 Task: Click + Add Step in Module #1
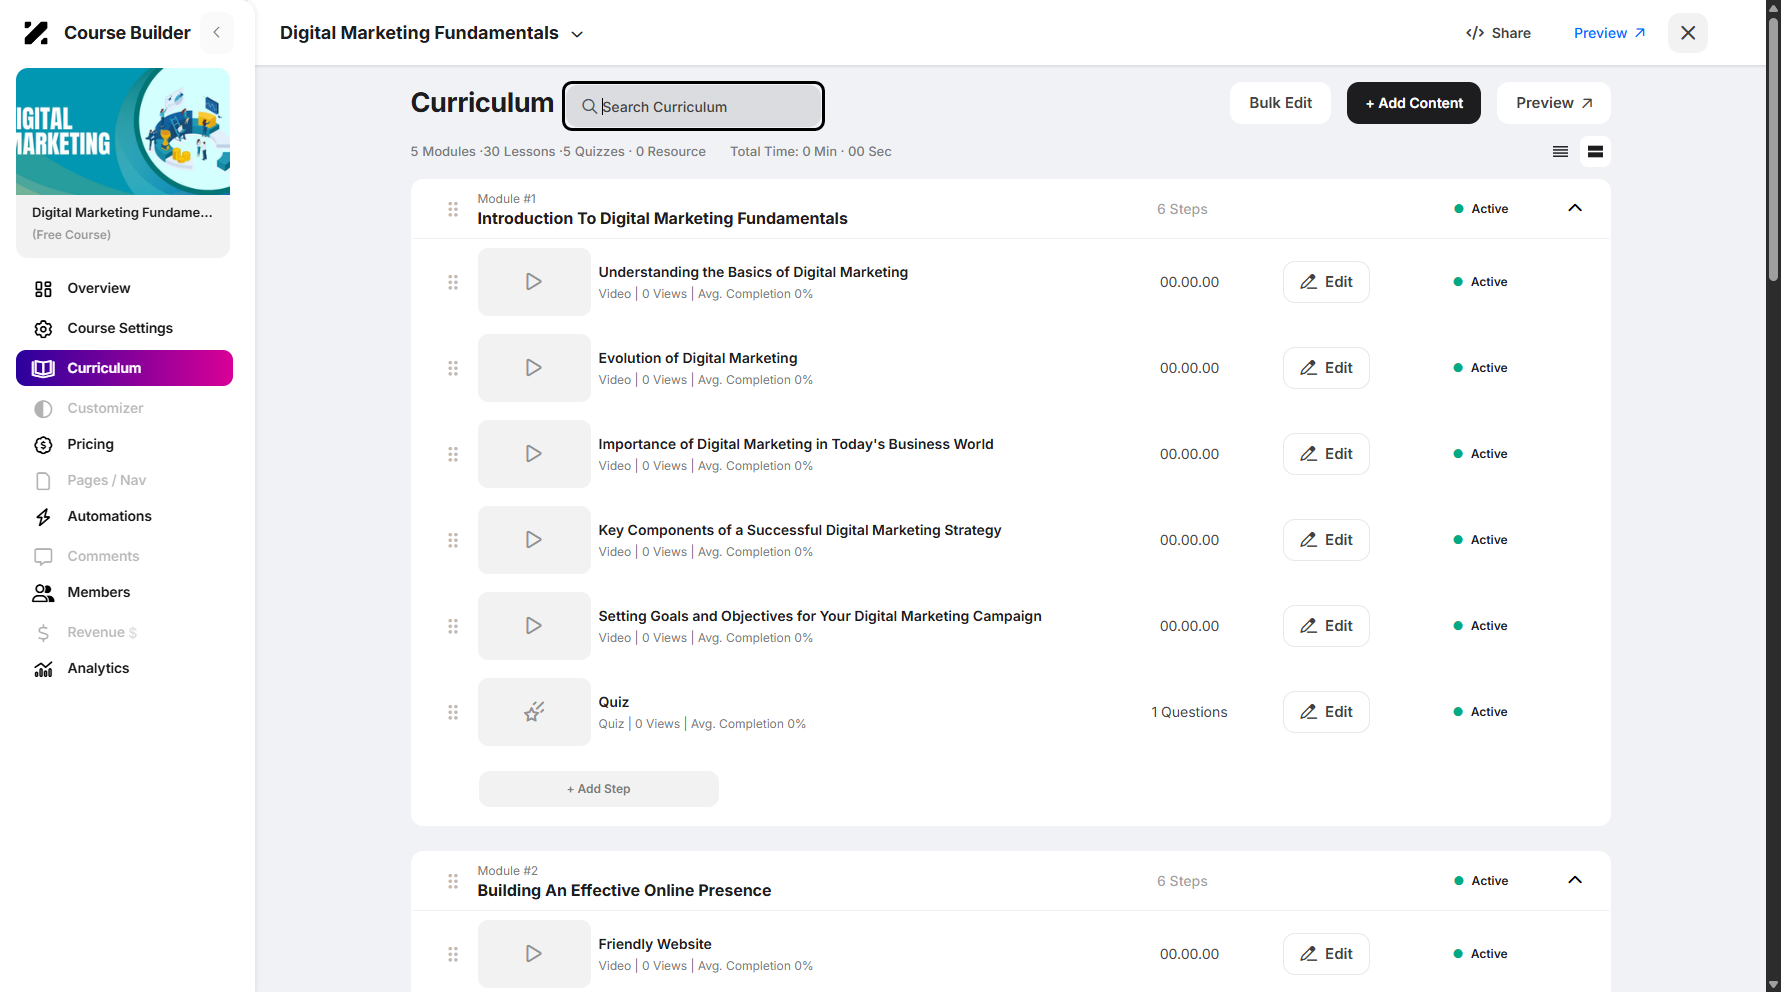598,789
